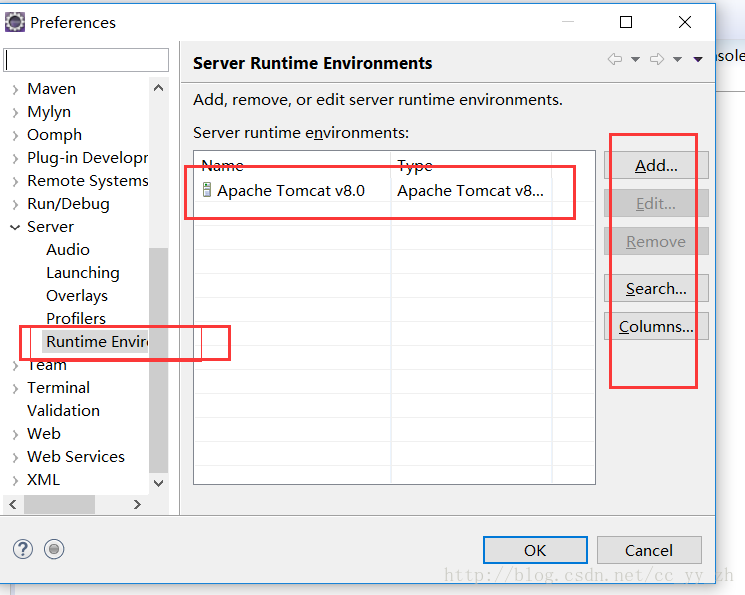
Task: Select Audio under Server
Action: point(68,250)
